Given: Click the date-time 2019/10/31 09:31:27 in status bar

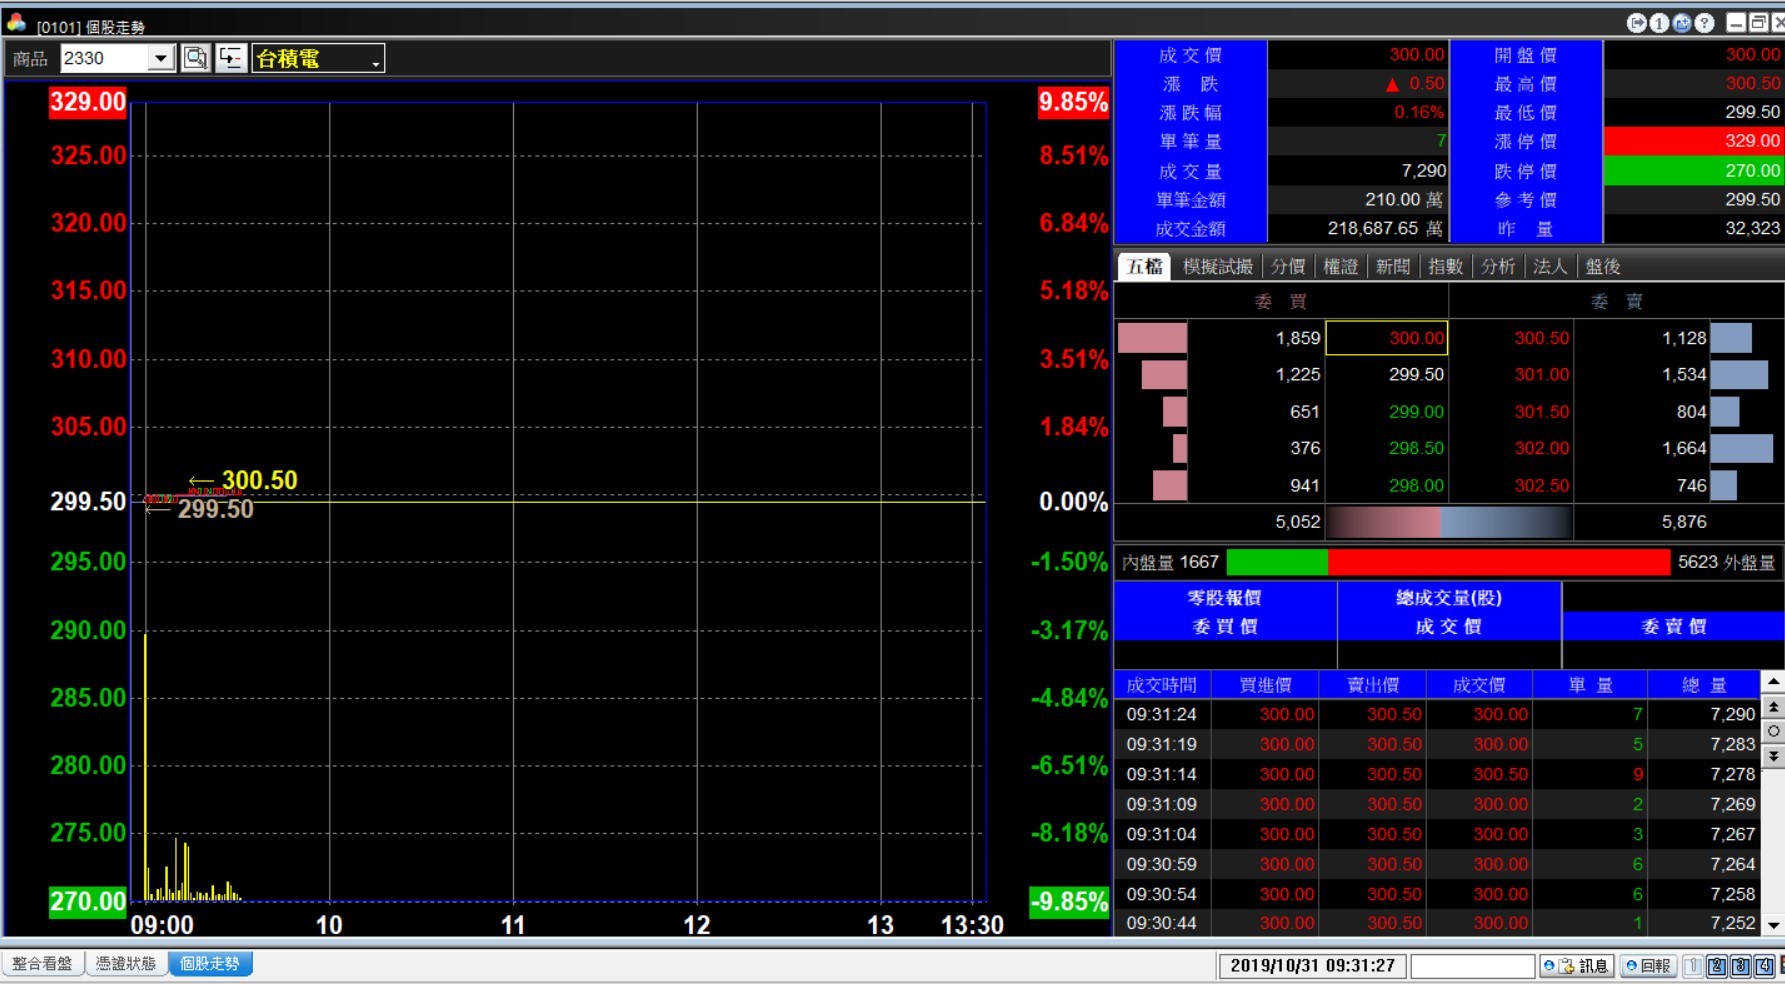Looking at the screenshot, I should [x=1312, y=966].
